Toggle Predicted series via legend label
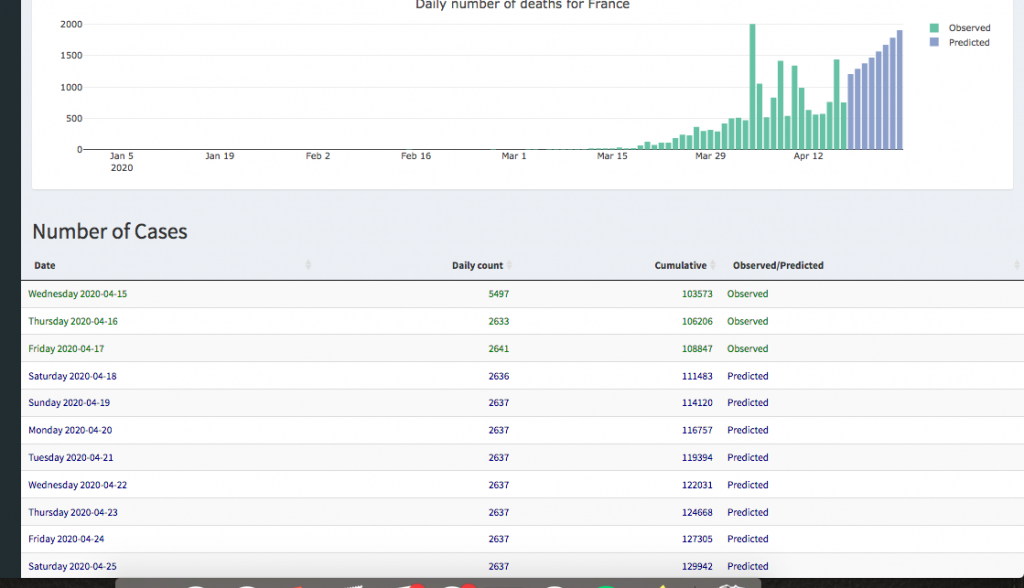1024x588 pixels. pos(969,43)
